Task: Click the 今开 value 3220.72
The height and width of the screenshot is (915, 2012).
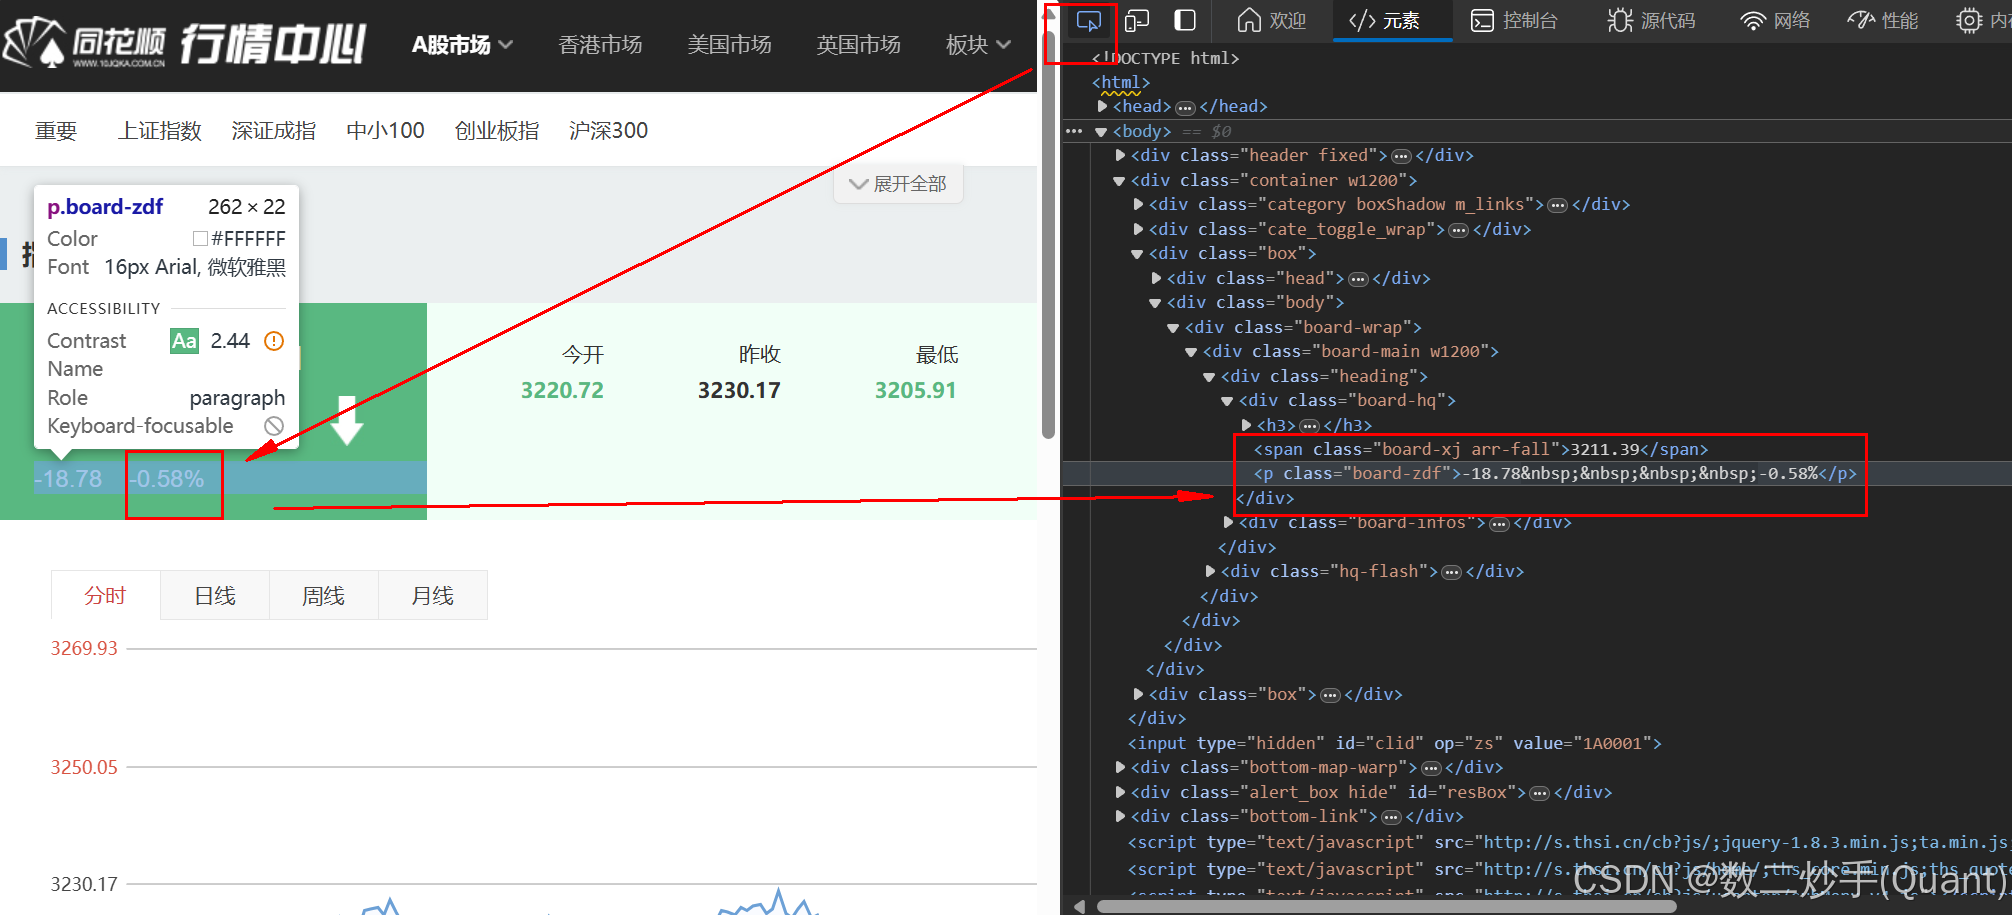Action: click(x=562, y=391)
